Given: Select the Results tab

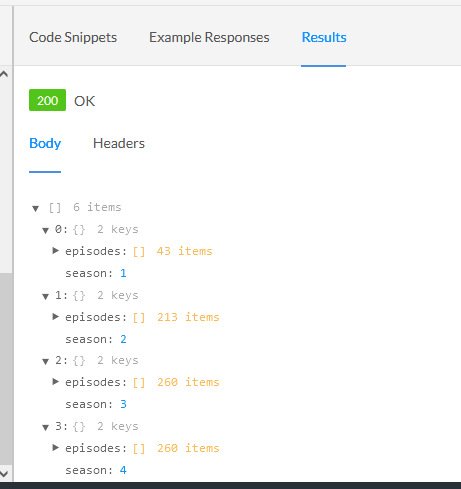Looking at the screenshot, I should pyautogui.click(x=324, y=37).
